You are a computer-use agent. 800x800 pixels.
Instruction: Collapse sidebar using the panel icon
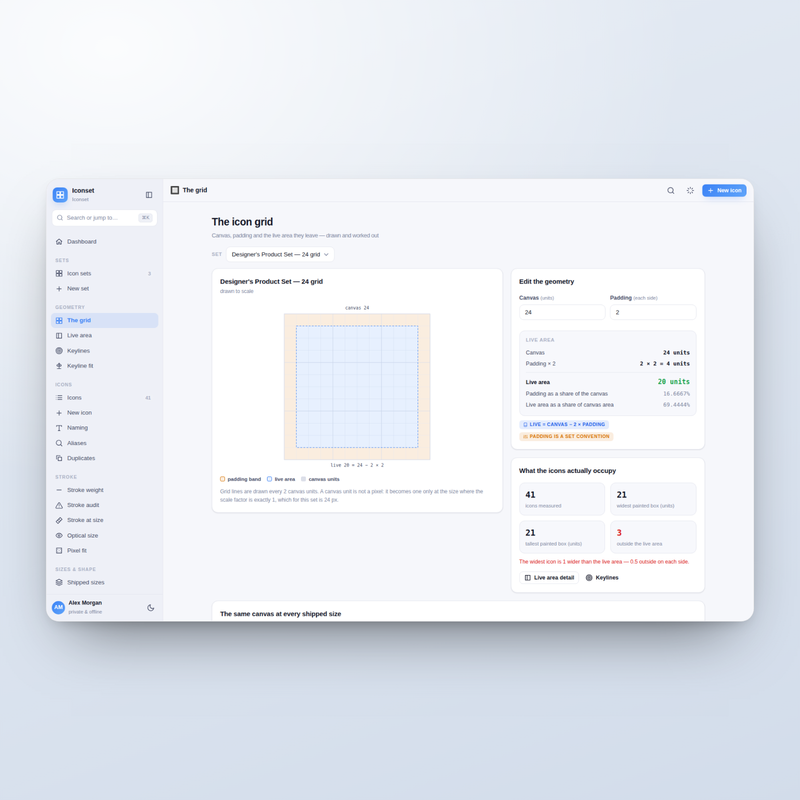click(x=149, y=195)
